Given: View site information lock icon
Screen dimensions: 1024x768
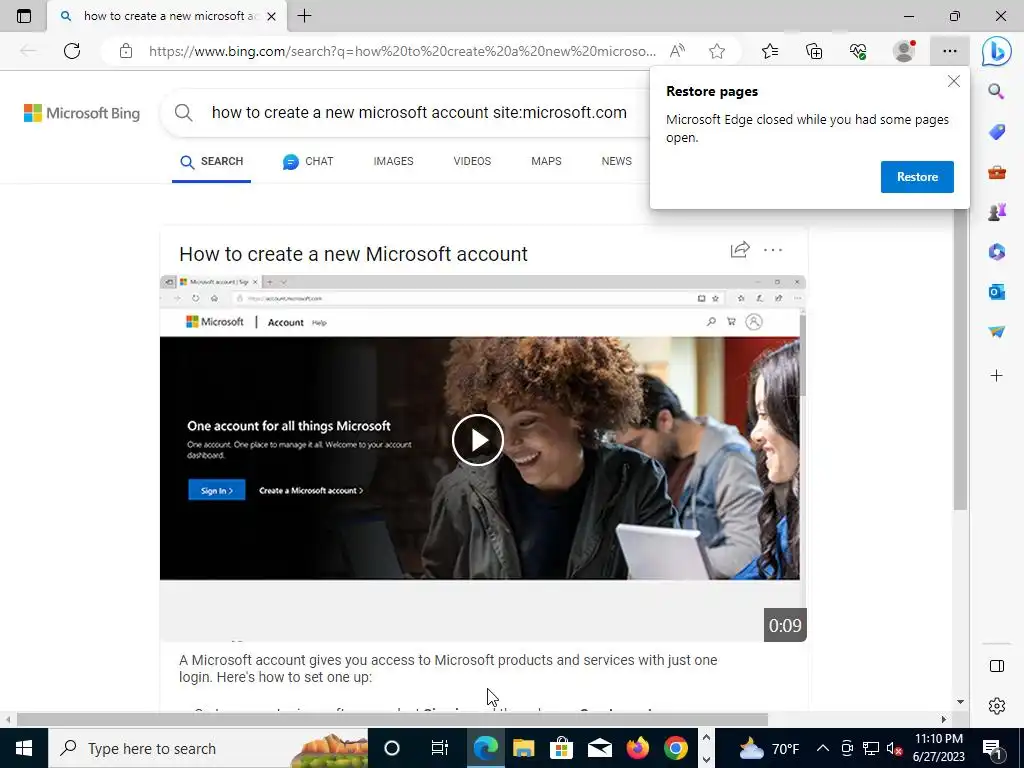Looking at the screenshot, I should pos(126,51).
